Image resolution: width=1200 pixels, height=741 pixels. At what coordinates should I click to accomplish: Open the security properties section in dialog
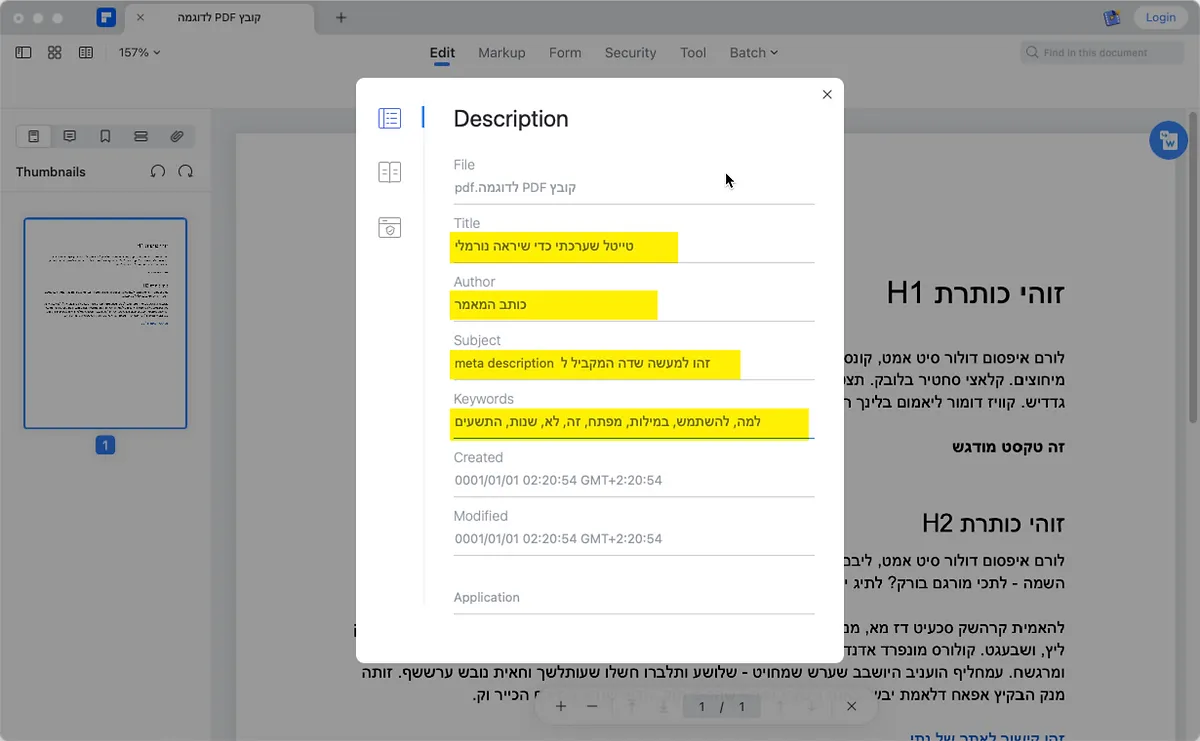[389, 227]
